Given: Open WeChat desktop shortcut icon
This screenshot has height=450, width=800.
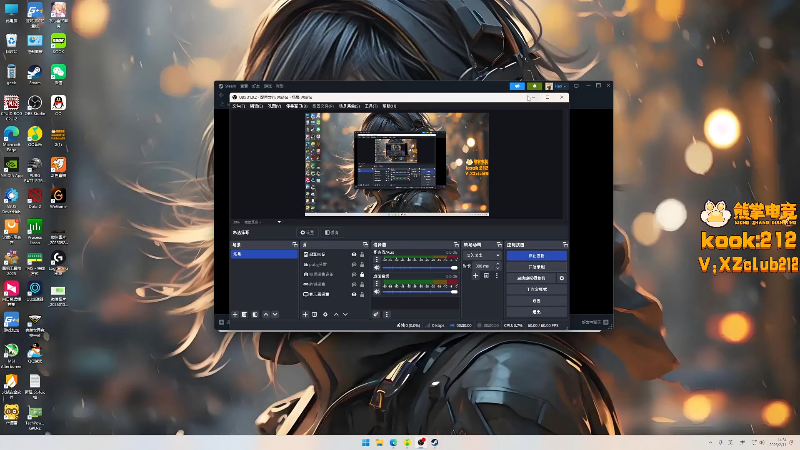Looking at the screenshot, I should [58, 74].
